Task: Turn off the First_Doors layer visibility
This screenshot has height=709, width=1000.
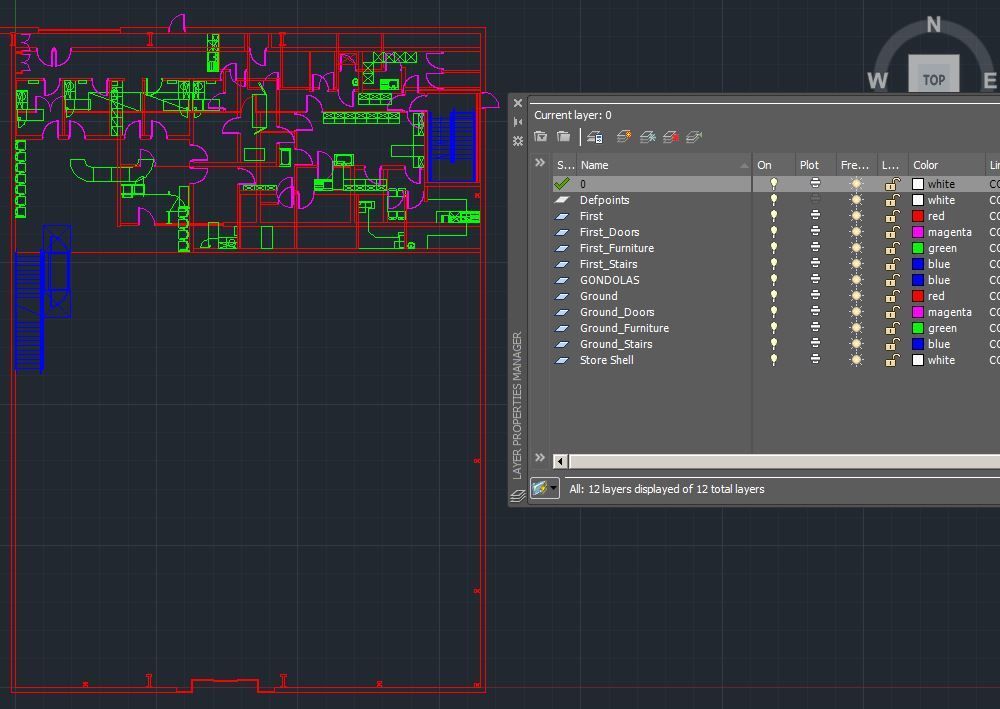Action: (x=774, y=232)
